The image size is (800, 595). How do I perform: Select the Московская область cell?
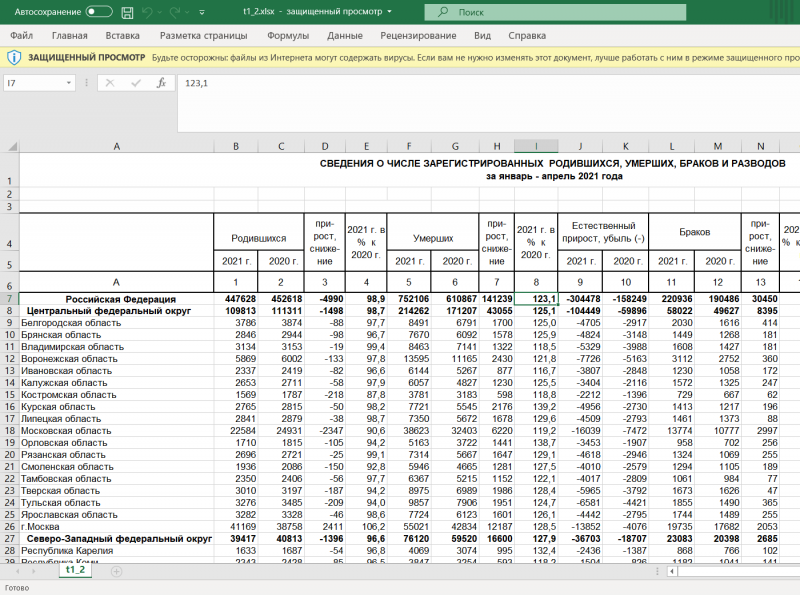click(116, 431)
